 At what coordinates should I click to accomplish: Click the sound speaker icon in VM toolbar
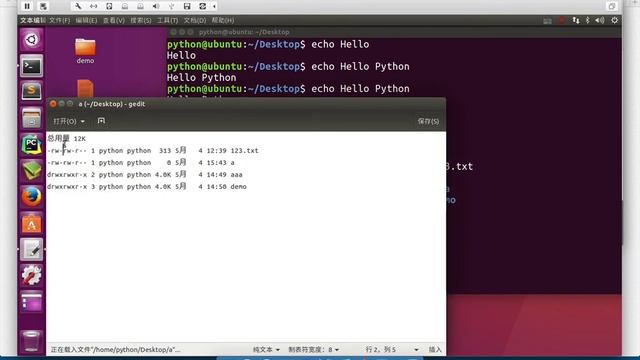click(156, 6)
